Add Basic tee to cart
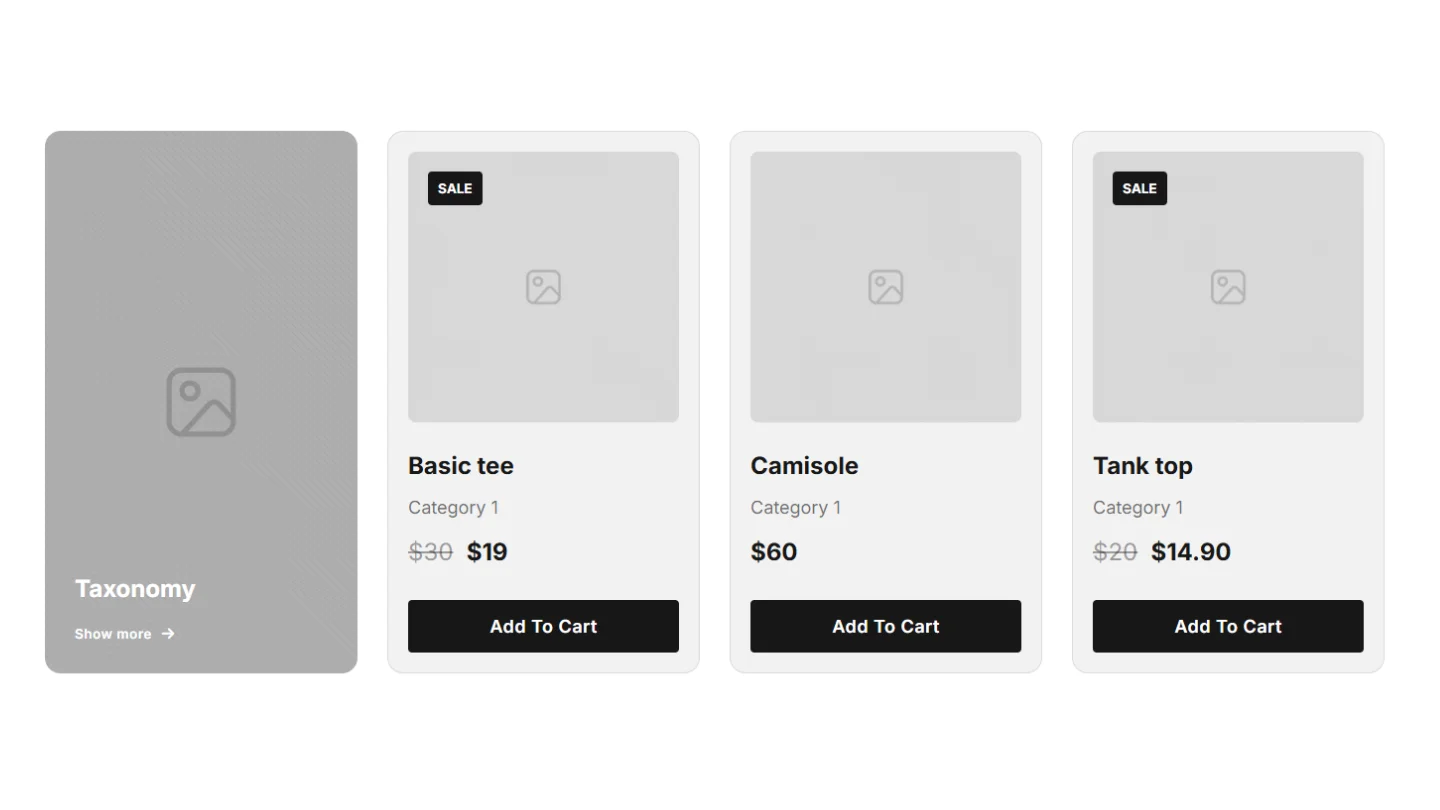Screen dimensions: 1440x810 (x=543, y=626)
